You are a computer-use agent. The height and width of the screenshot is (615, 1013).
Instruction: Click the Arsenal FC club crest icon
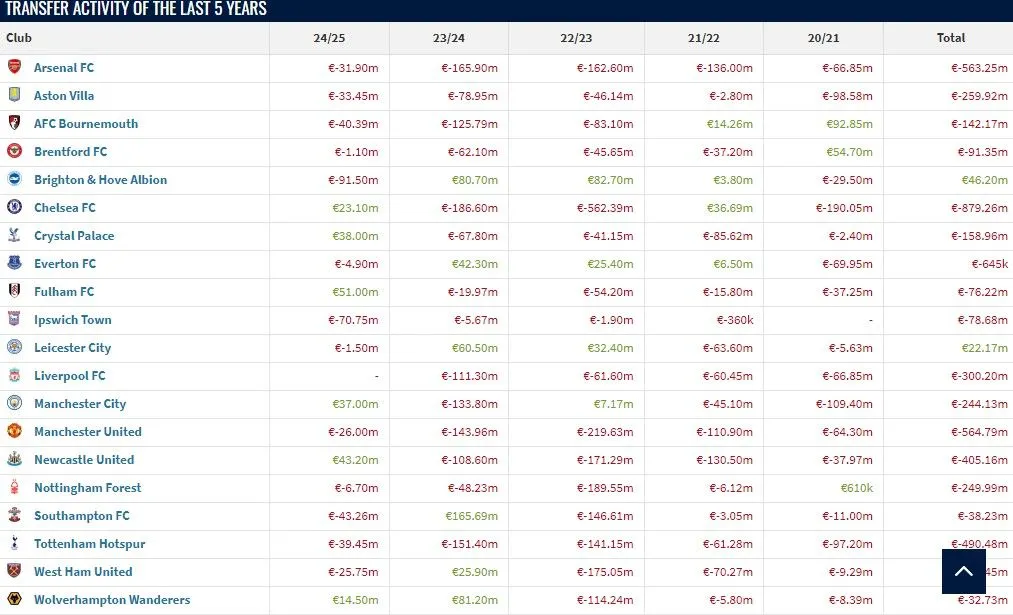point(14,67)
